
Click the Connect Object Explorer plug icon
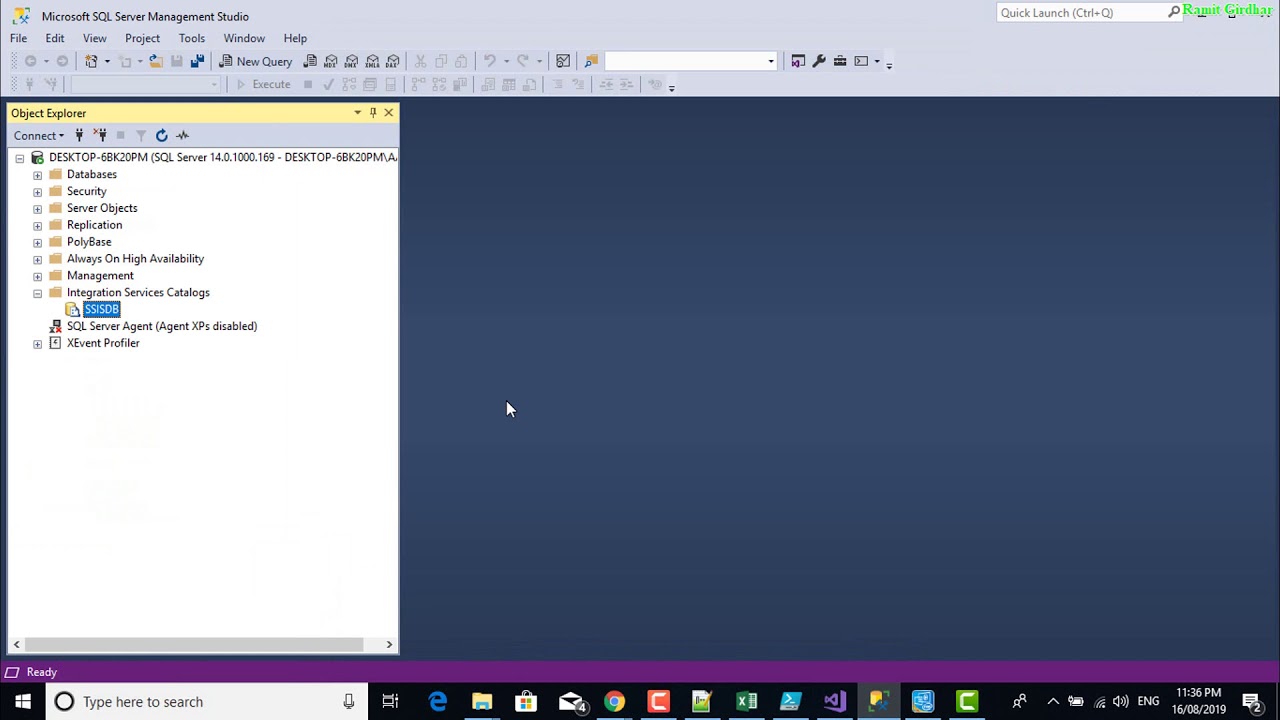79,135
